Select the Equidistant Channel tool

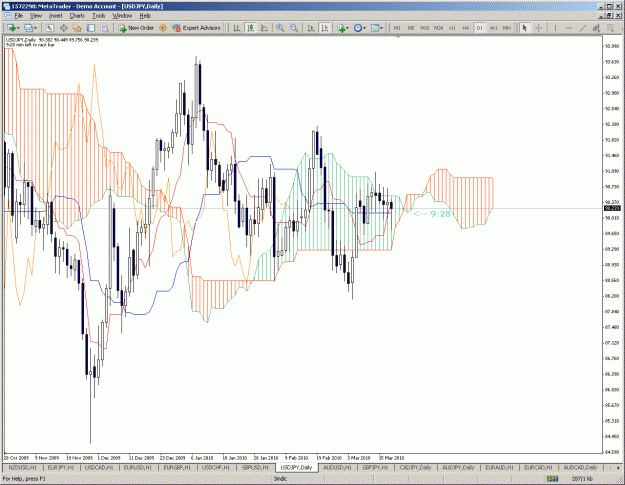(596, 28)
